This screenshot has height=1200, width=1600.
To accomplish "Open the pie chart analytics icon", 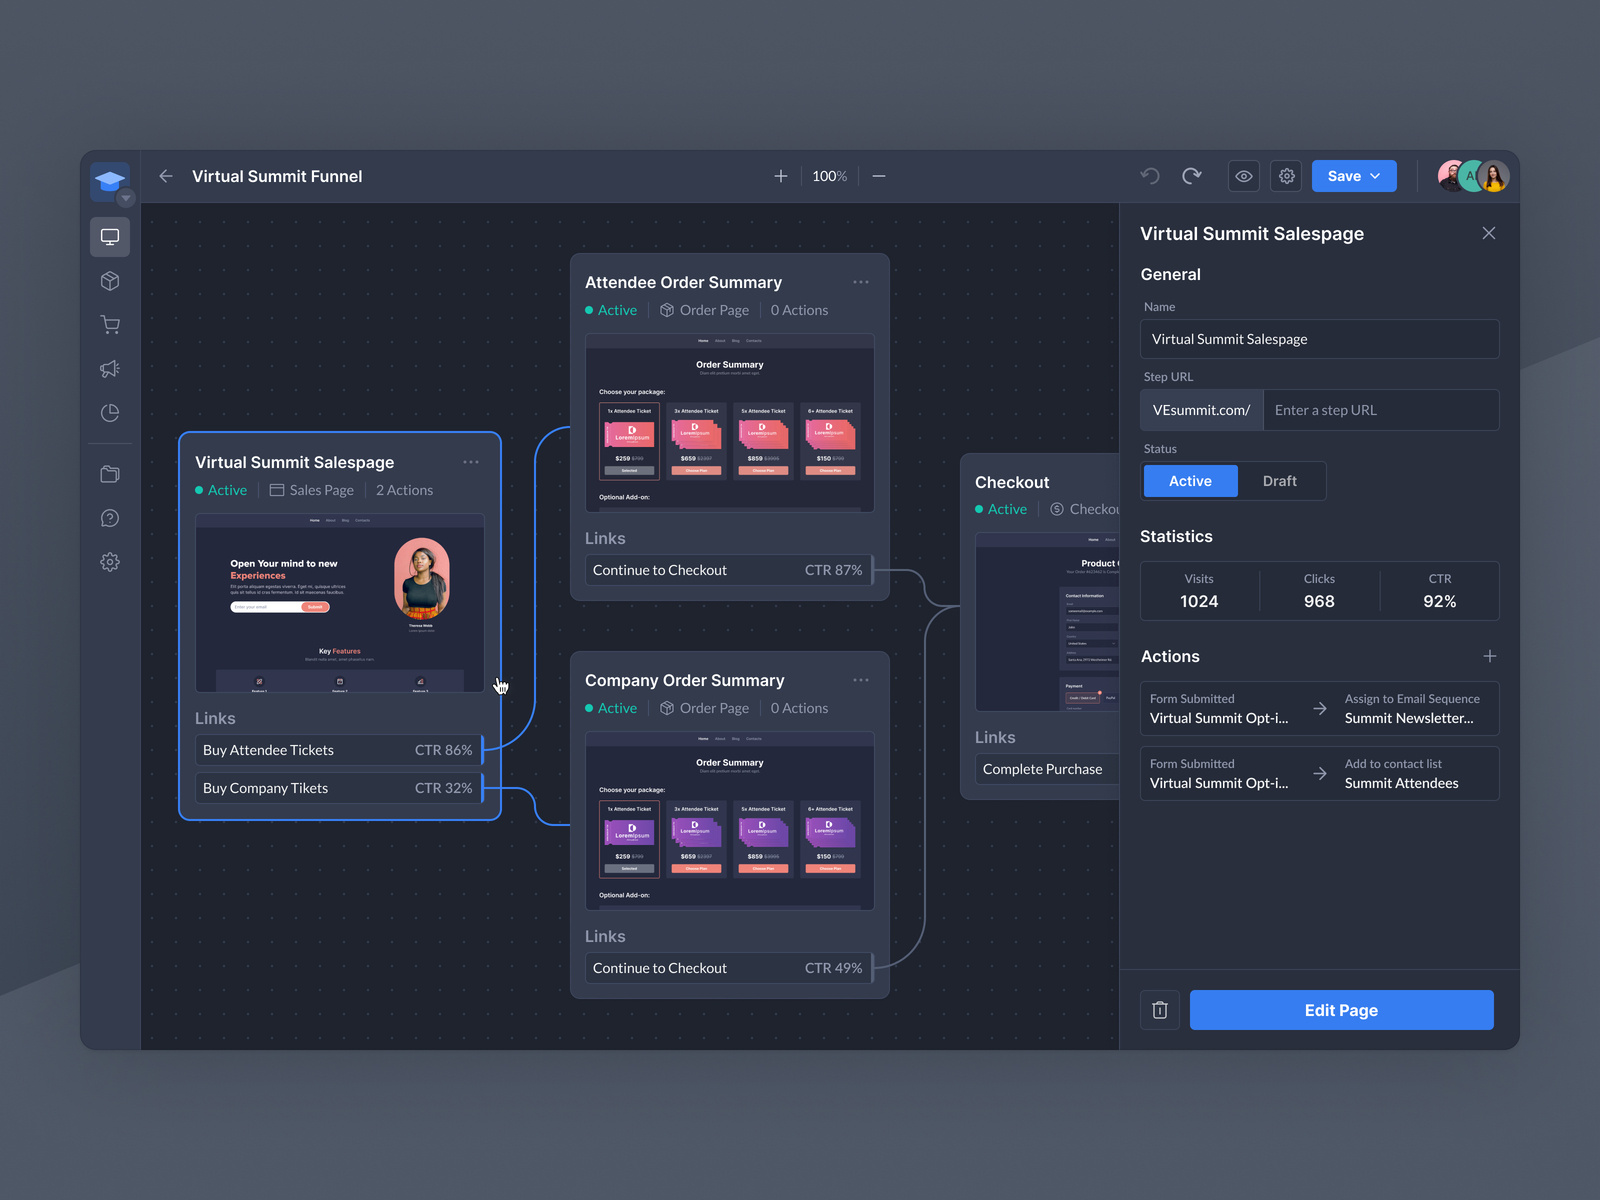I will [x=109, y=412].
